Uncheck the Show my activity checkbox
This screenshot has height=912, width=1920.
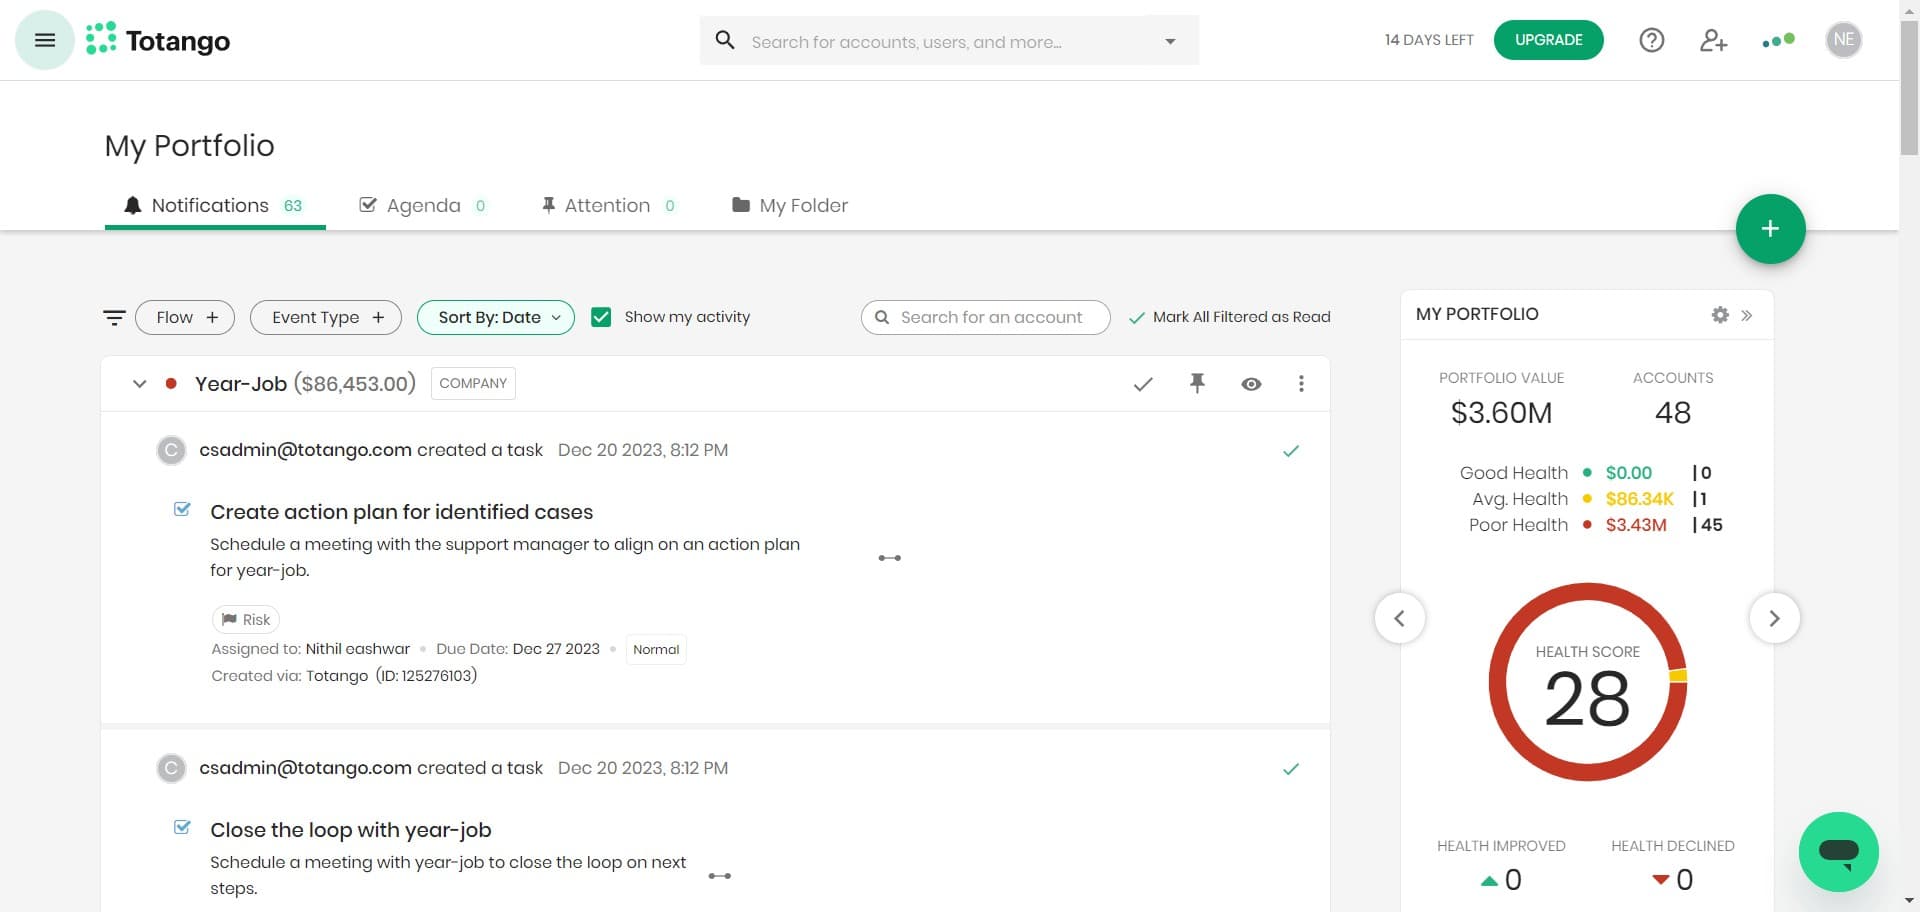coord(601,317)
